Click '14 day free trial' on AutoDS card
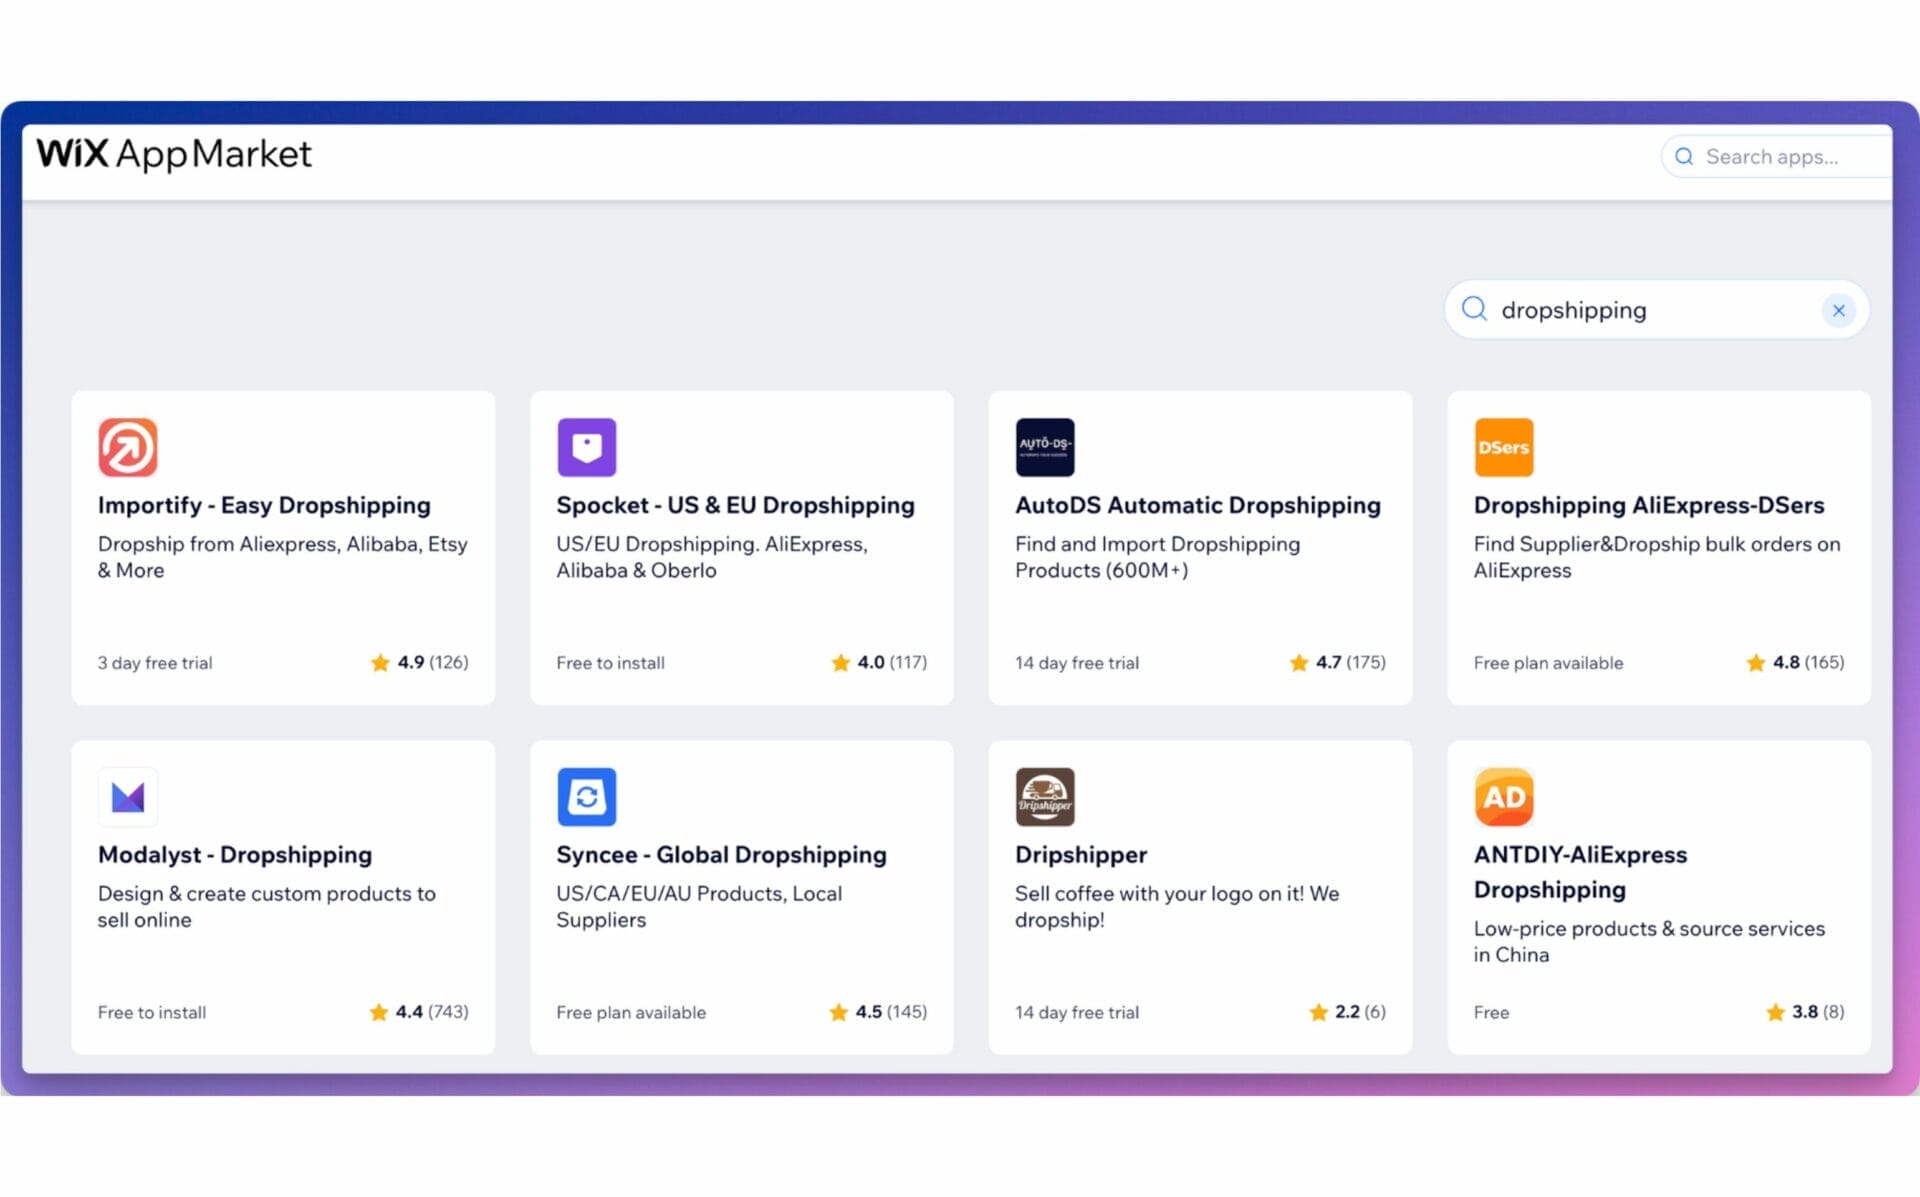1920x1197 pixels. point(1077,663)
